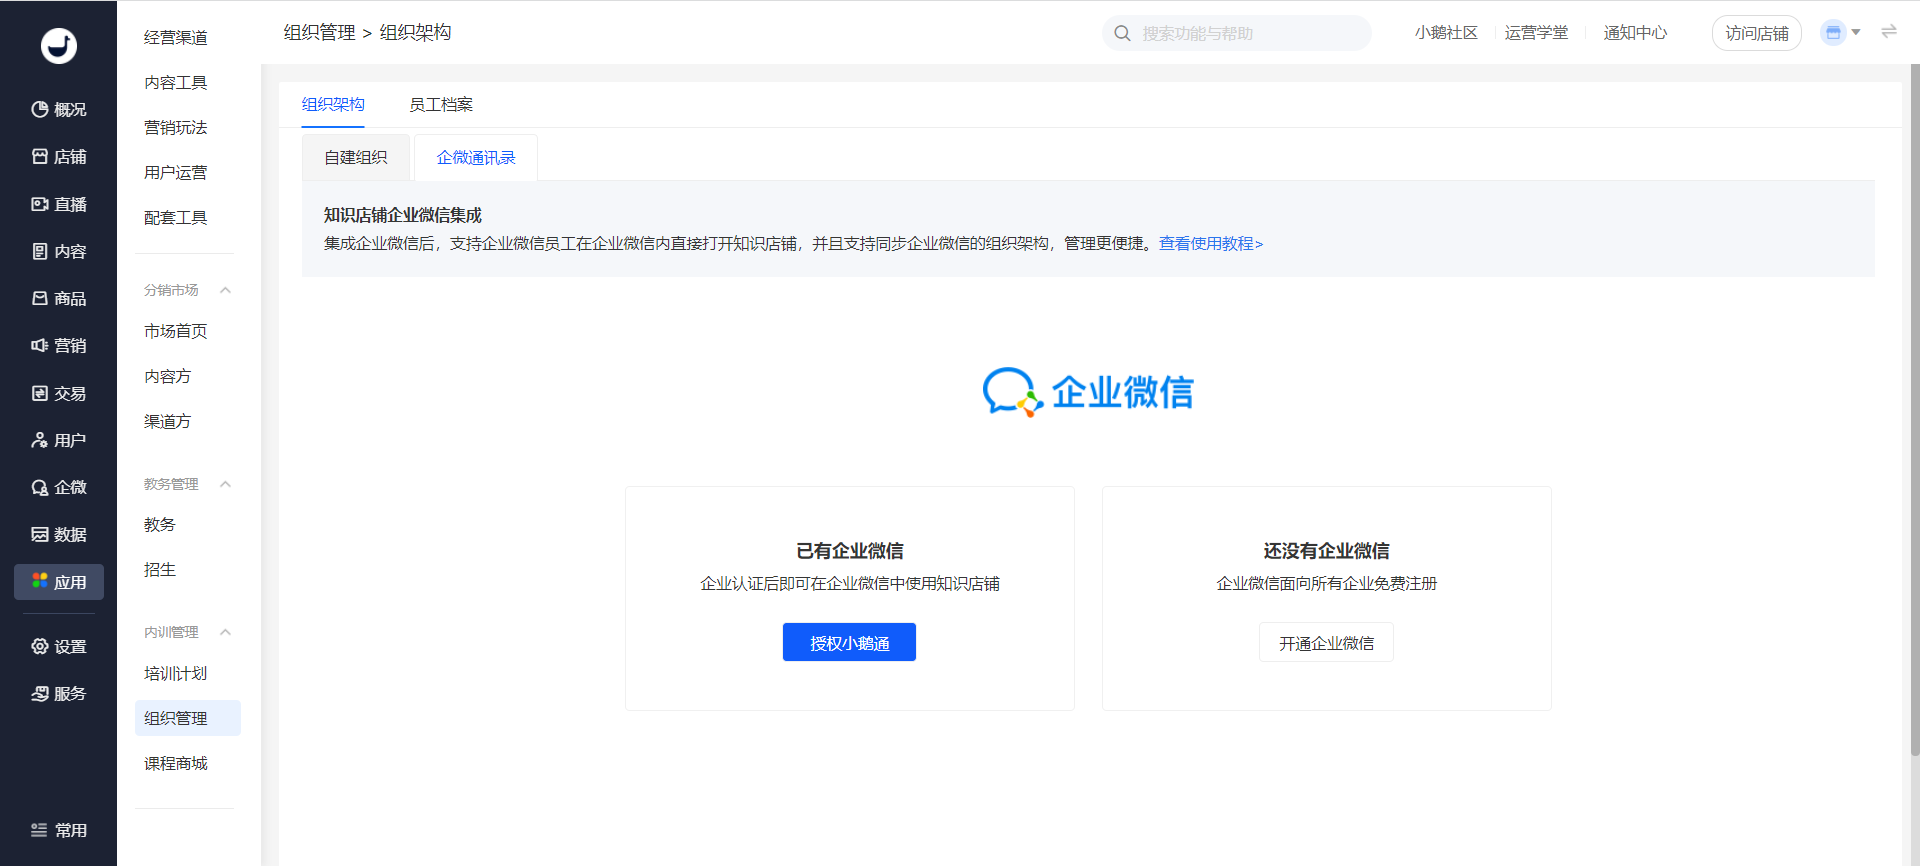Click the 开通企业微信 button
The image size is (1920, 866).
pos(1326,642)
